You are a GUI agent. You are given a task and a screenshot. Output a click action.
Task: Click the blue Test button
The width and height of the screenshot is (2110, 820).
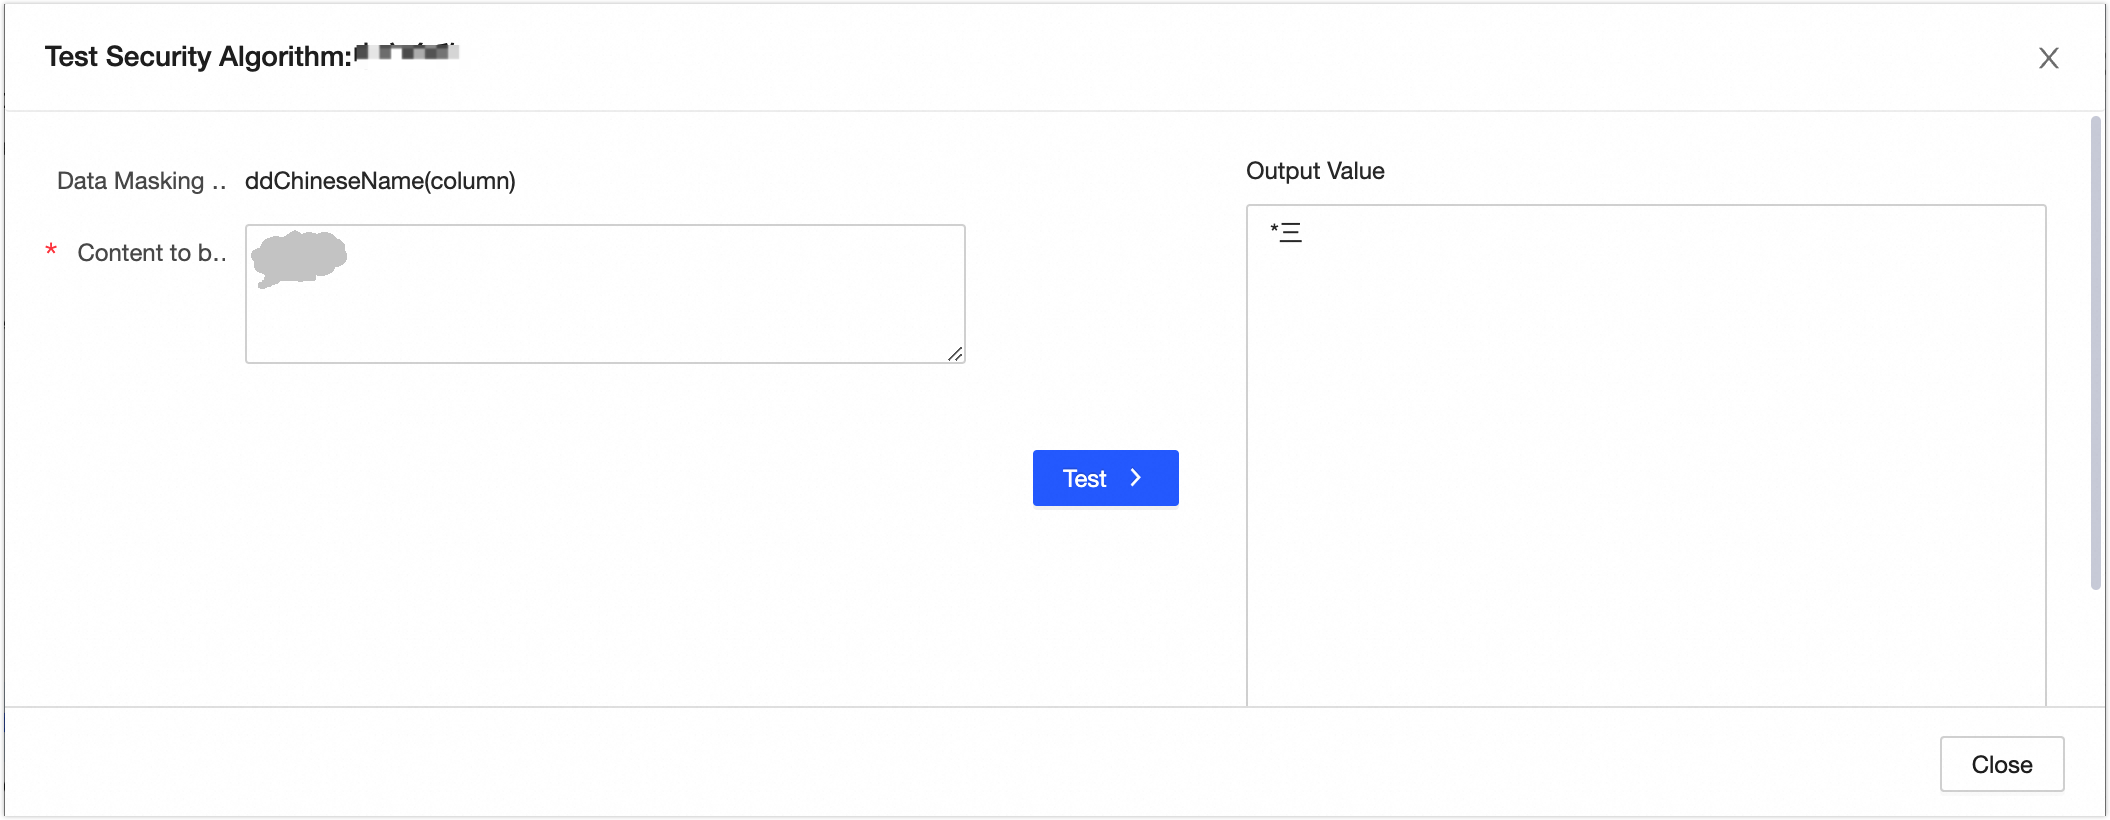(1105, 478)
